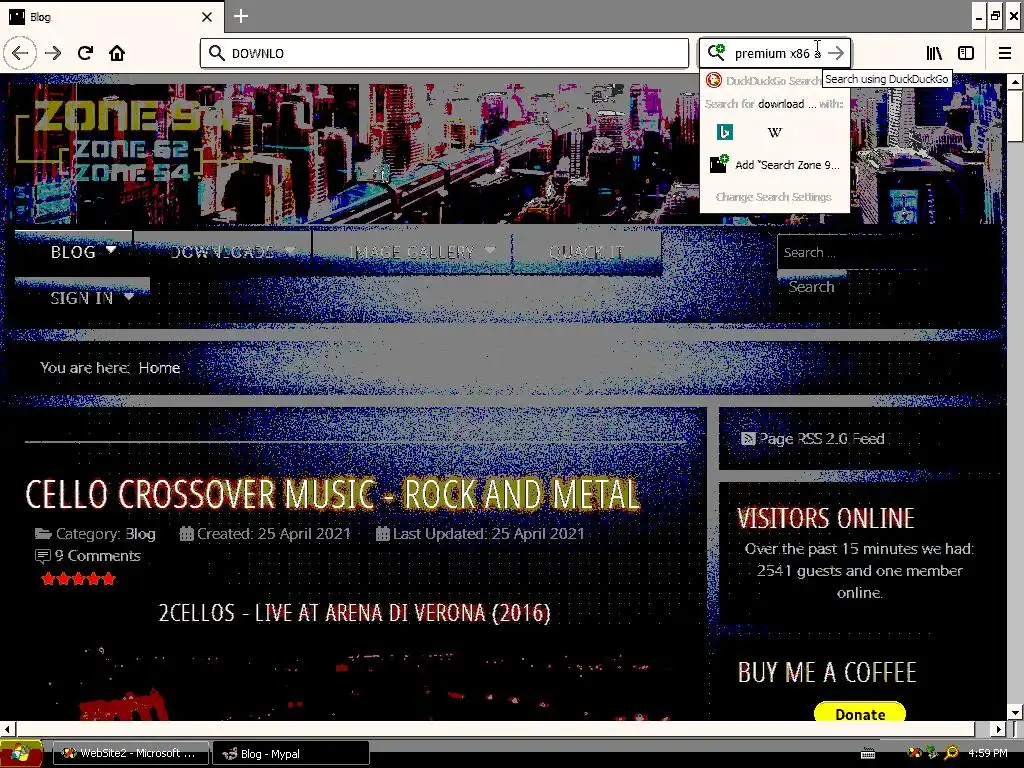Follow the Home breadcrumb link
Screen dimensions: 1024x768
159,368
